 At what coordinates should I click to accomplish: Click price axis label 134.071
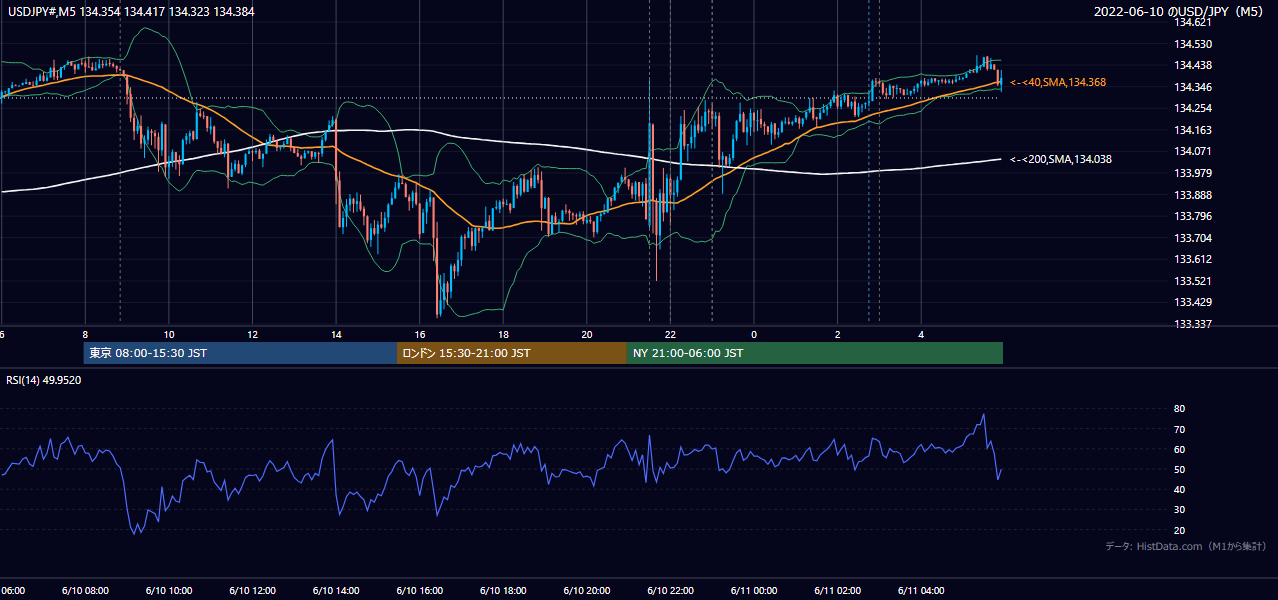coord(1192,151)
